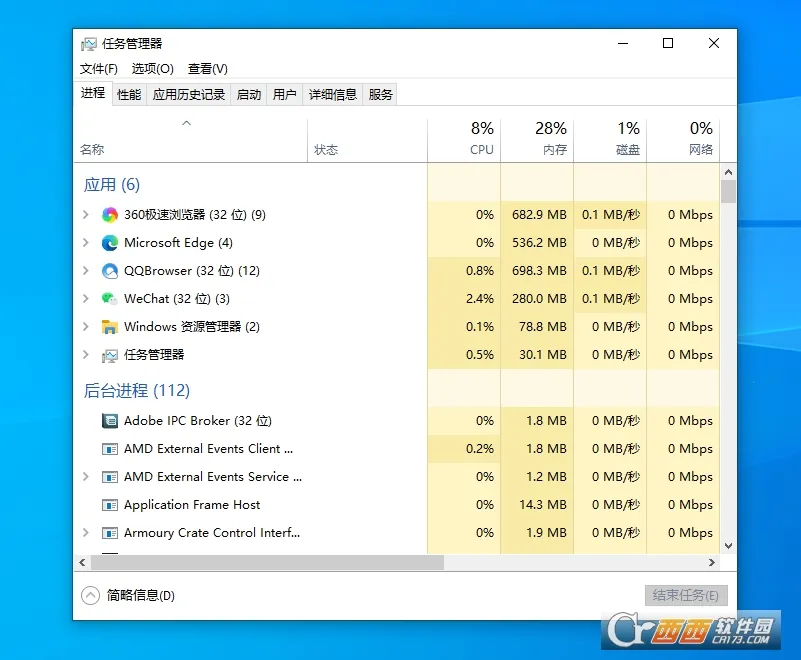Viewport: 801px width, 660px height.
Task: Click the Windows 资源管理器 folder icon
Action: tap(110, 327)
